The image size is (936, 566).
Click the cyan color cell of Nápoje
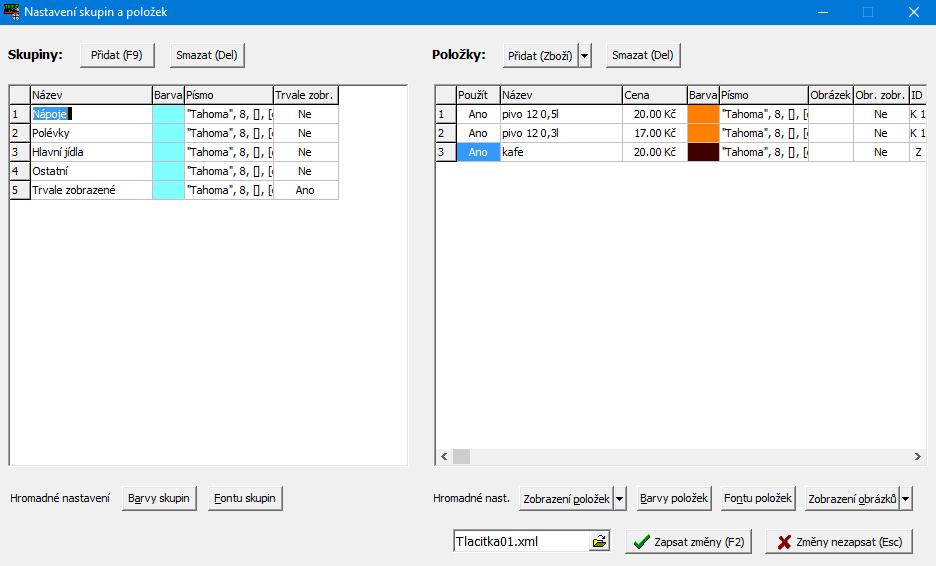coord(168,114)
